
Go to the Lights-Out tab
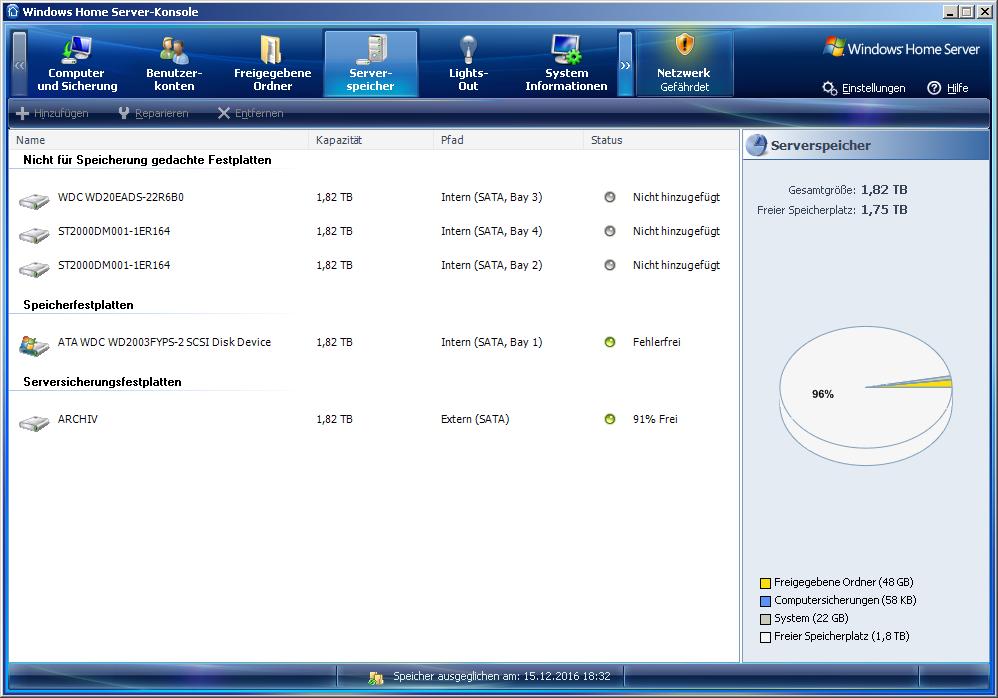[468, 64]
